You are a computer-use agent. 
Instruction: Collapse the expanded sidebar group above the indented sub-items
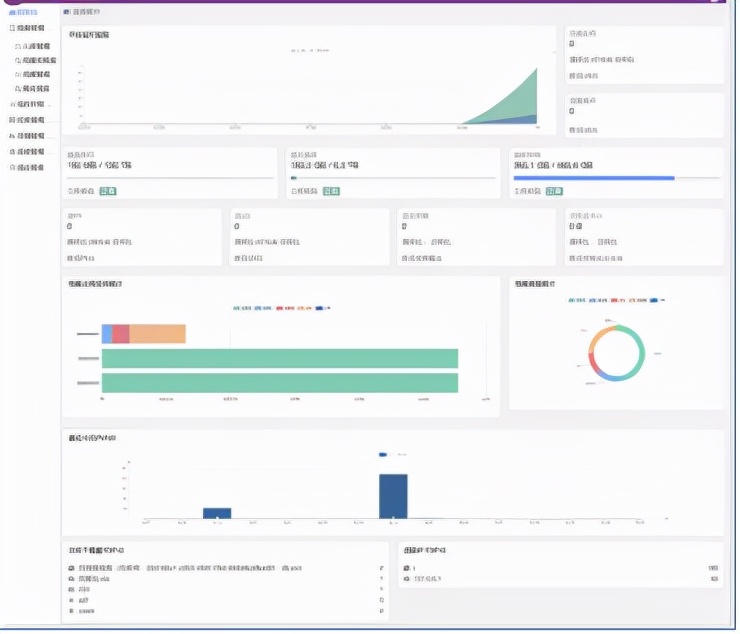tap(27, 28)
